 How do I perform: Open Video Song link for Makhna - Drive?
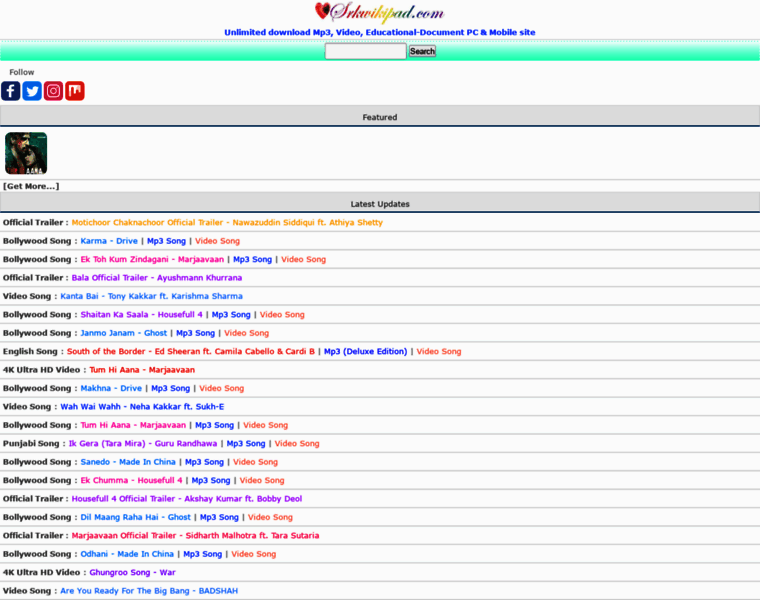pyautogui.click(x=222, y=388)
